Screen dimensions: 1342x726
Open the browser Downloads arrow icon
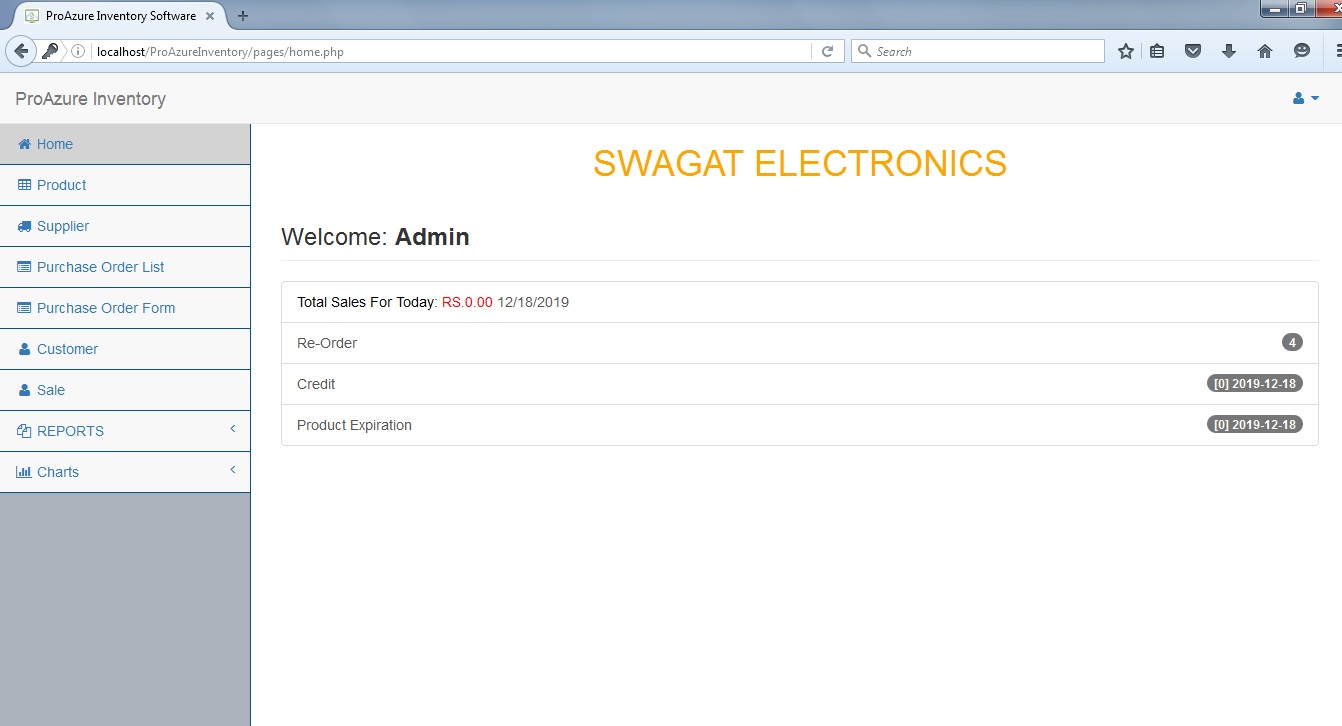click(x=1229, y=51)
